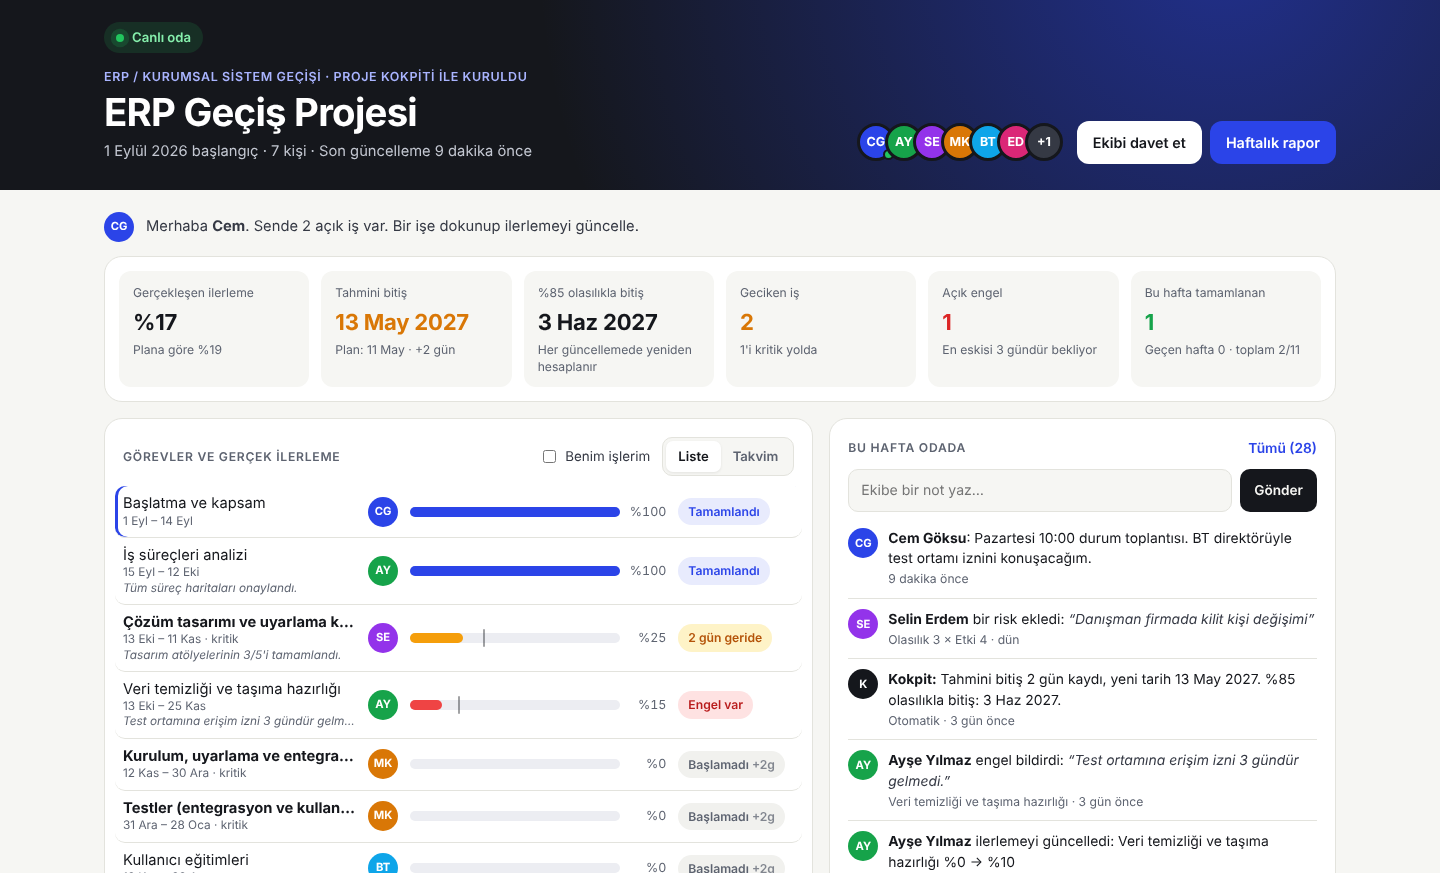Viewport: 1440px width, 873px height.
Task: Select the MK avatar in the header team list
Action: click(959, 142)
